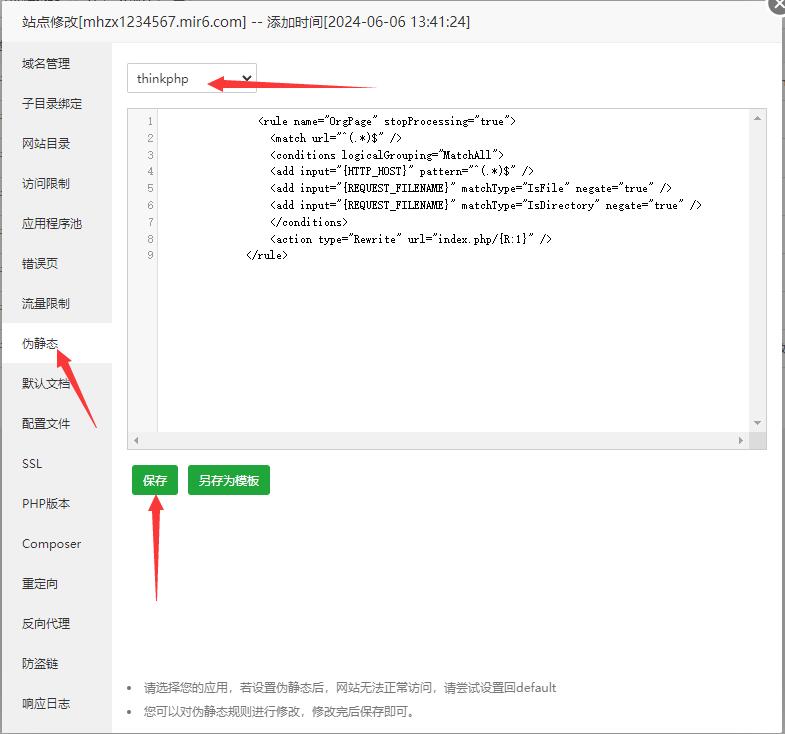Go to the 网站目录 section
The height and width of the screenshot is (734, 785).
tap(46, 144)
